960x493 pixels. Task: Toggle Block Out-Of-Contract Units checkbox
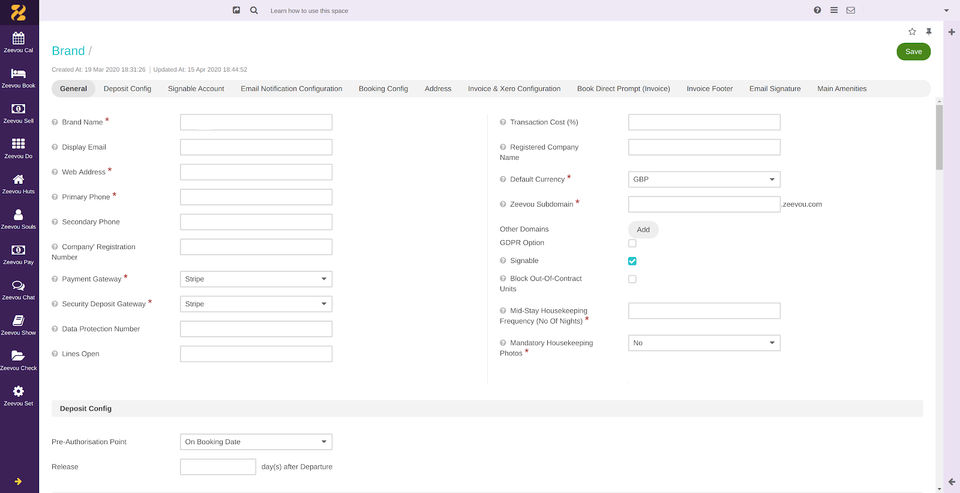tap(632, 279)
